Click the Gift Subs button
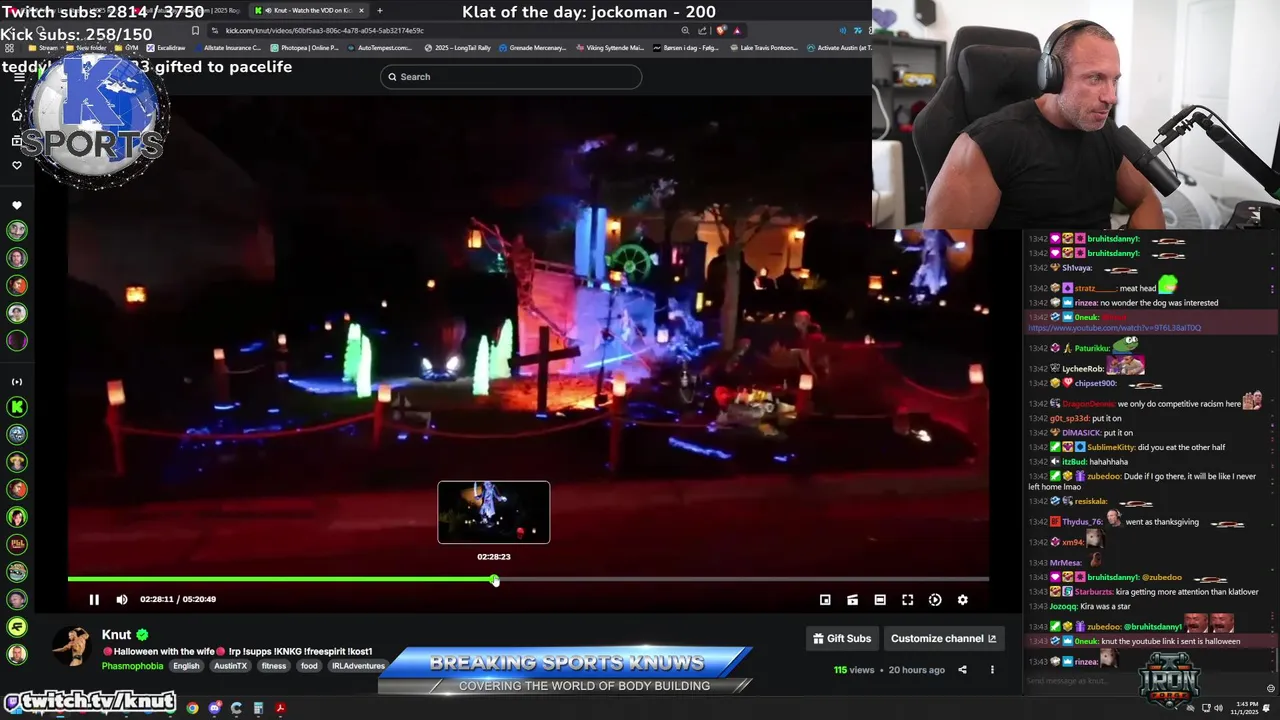 [x=842, y=638]
